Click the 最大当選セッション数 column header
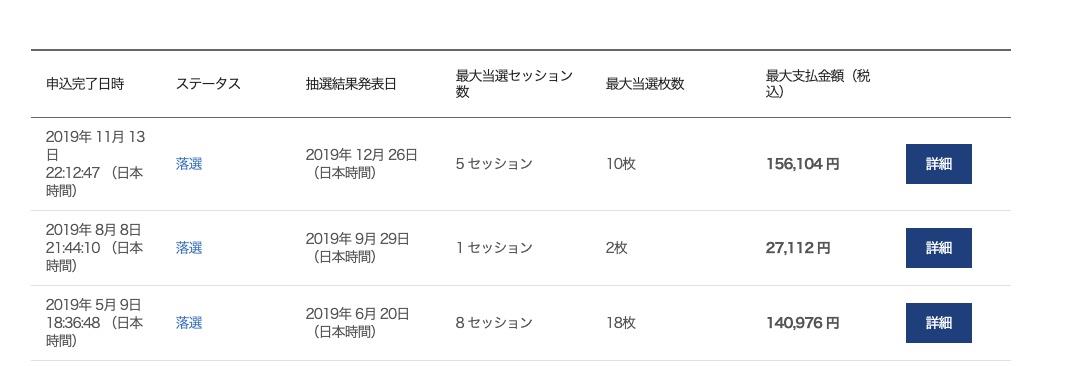Screen dimensions: 1071x366 [x=514, y=84]
